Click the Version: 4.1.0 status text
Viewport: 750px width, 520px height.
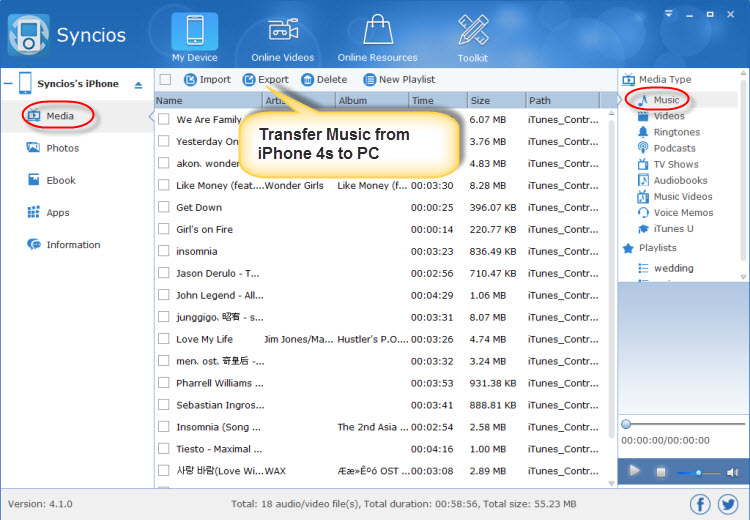tap(40, 504)
